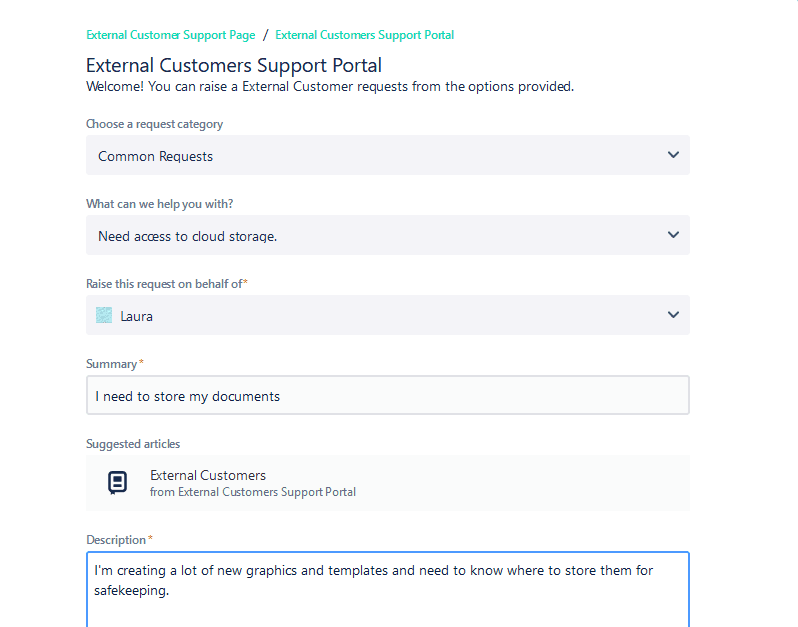
Task: Click chevron beside 'Need access to cloud storage'
Action: [673, 235]
